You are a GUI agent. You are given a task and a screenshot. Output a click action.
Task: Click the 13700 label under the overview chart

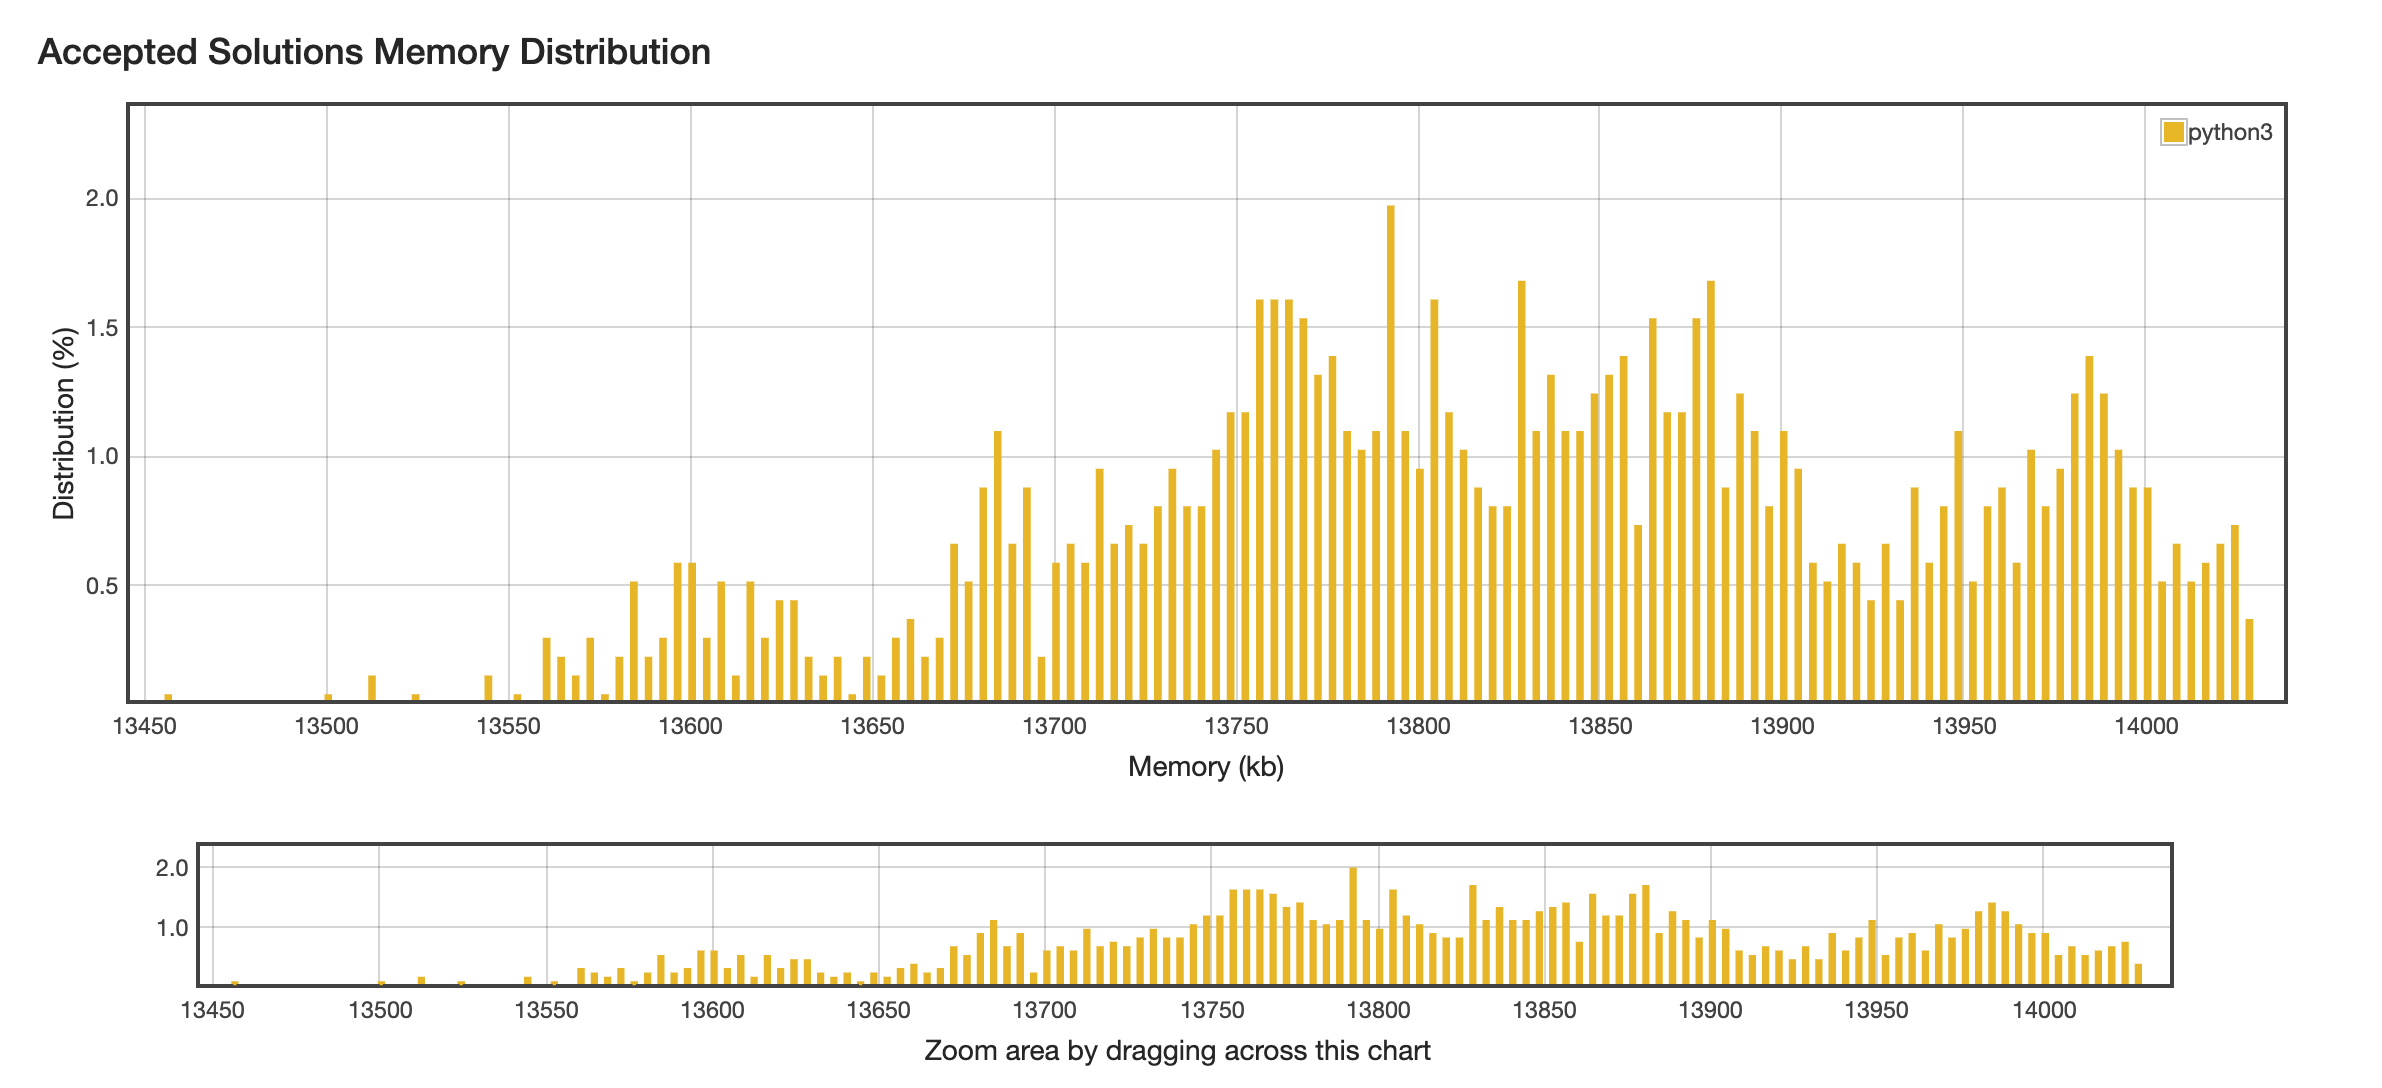pyautogui.click(x=1044, y=1010)
